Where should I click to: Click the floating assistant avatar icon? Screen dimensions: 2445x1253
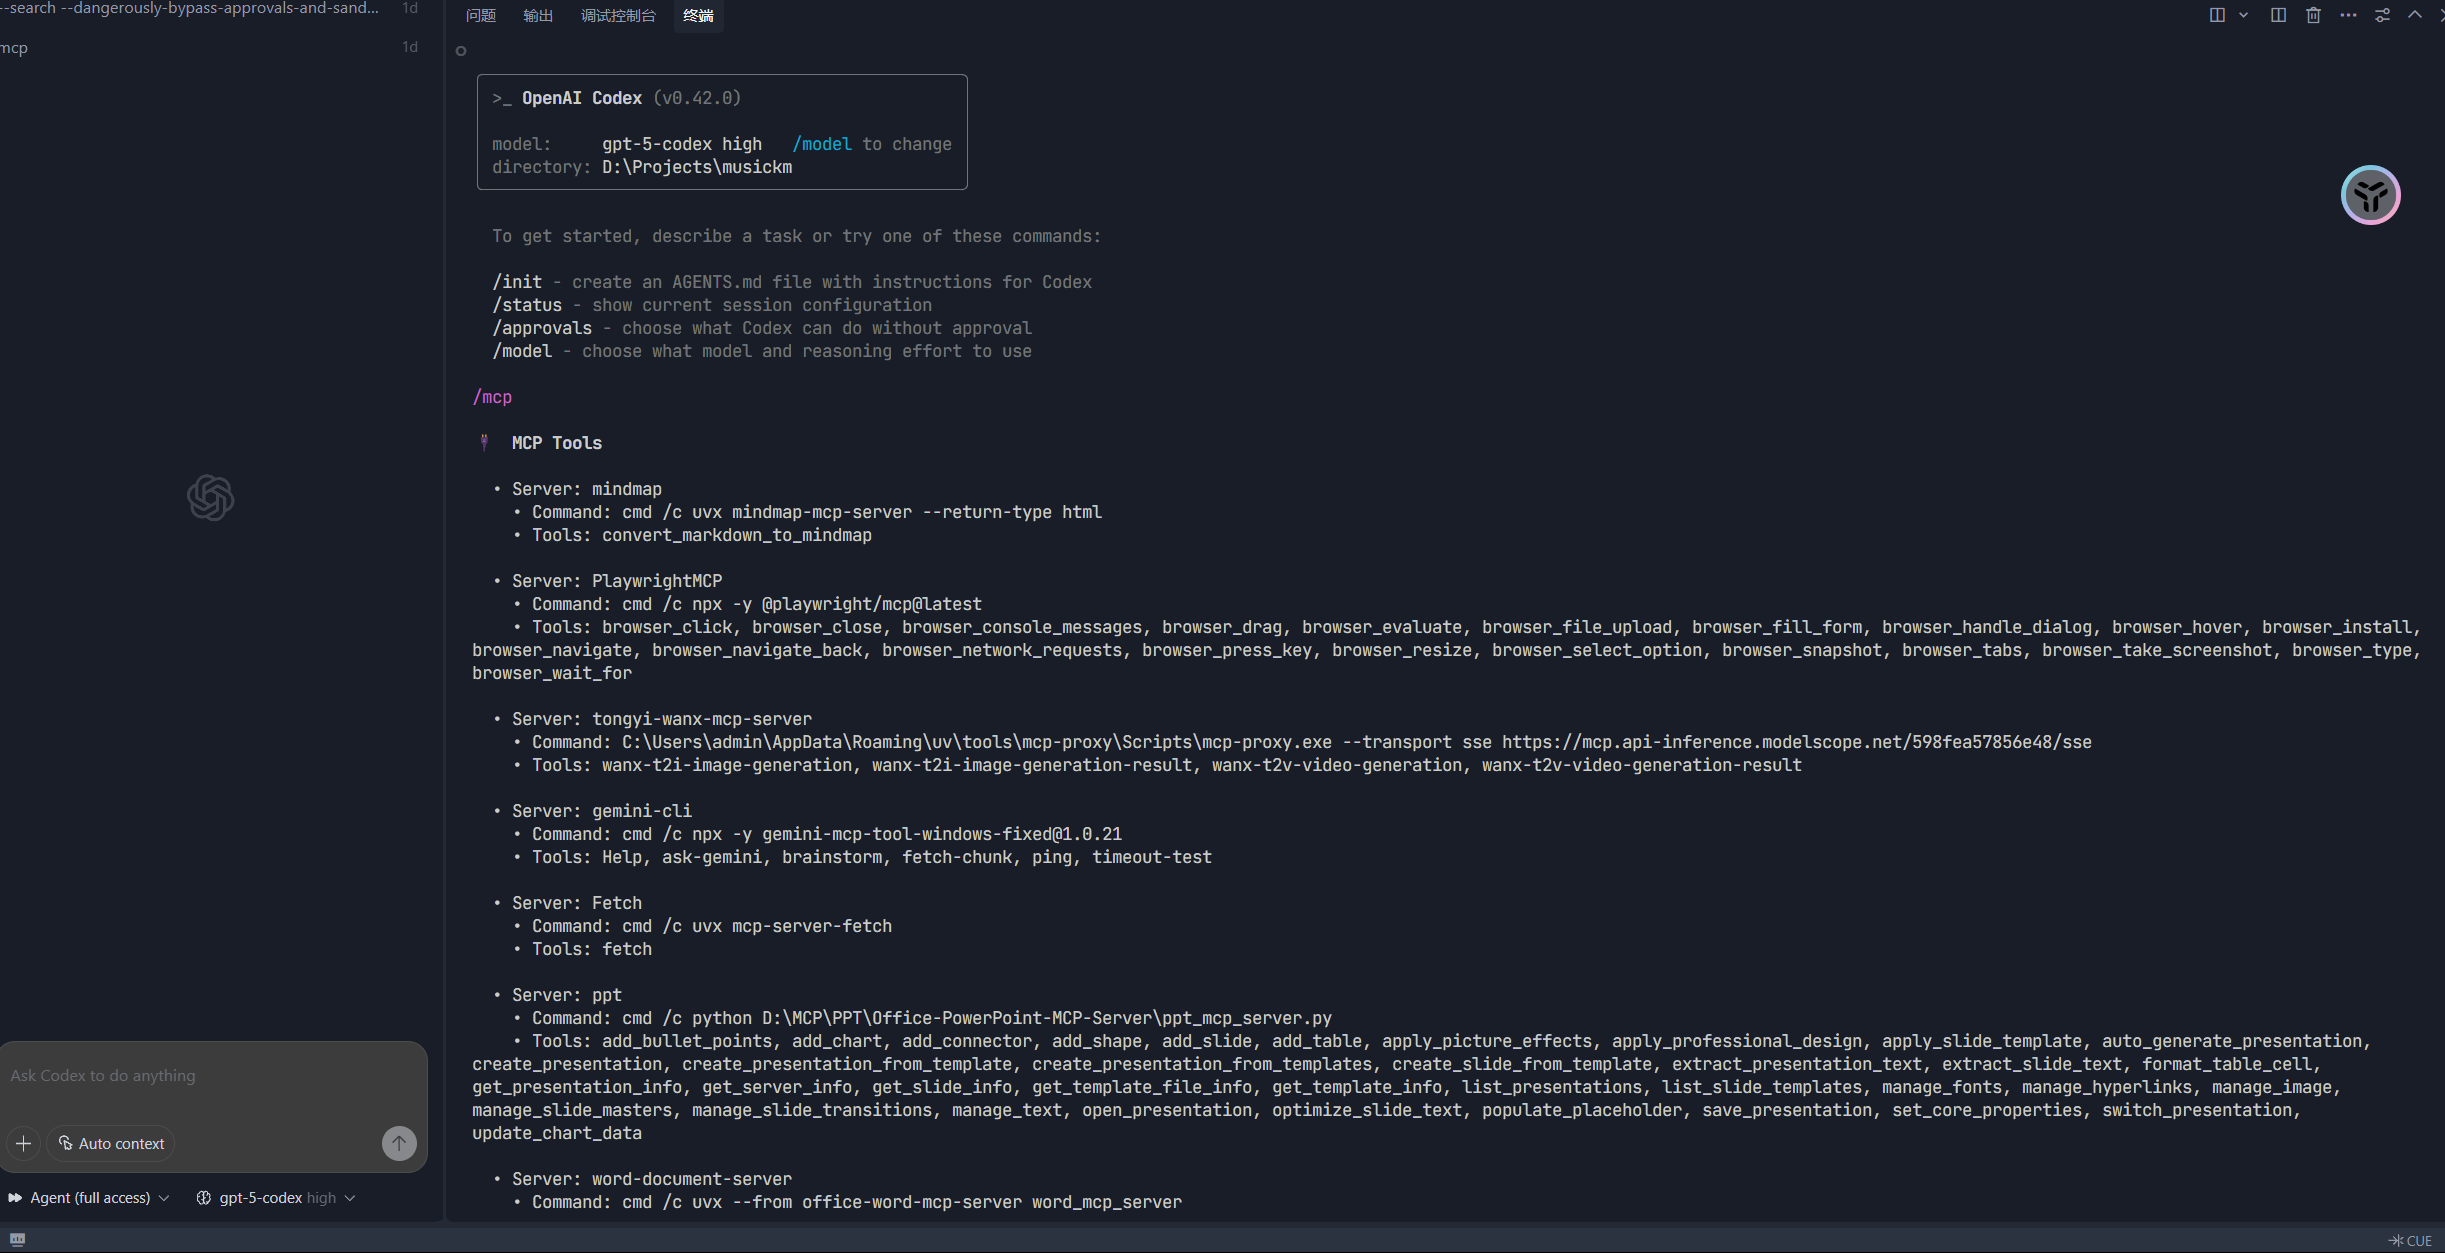2370,195
